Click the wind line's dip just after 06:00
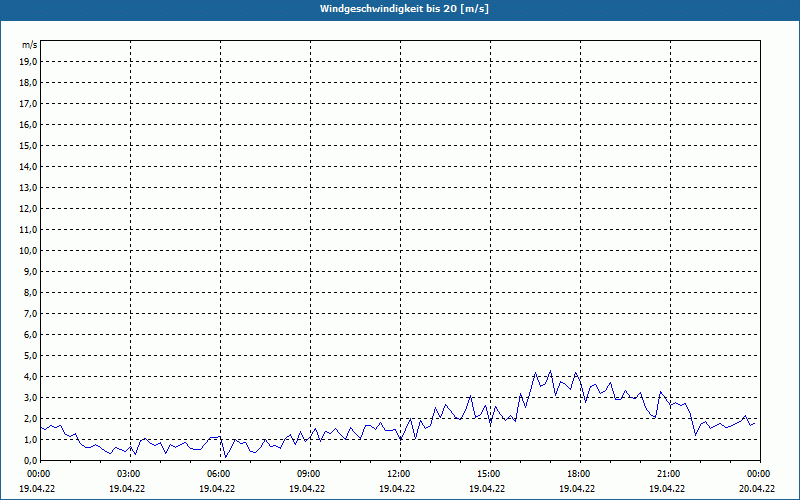This screenshot has height=500, width=800. [226, 456]
